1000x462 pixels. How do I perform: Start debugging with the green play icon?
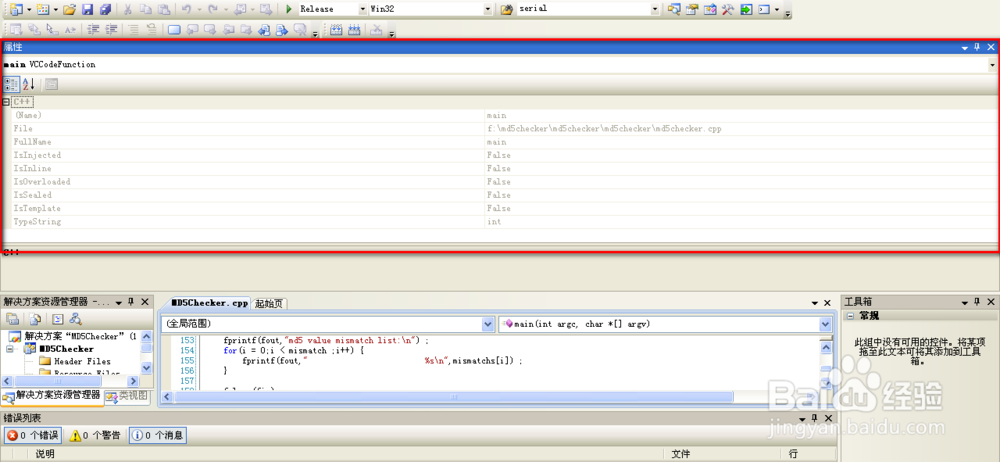tap(288, 9)
